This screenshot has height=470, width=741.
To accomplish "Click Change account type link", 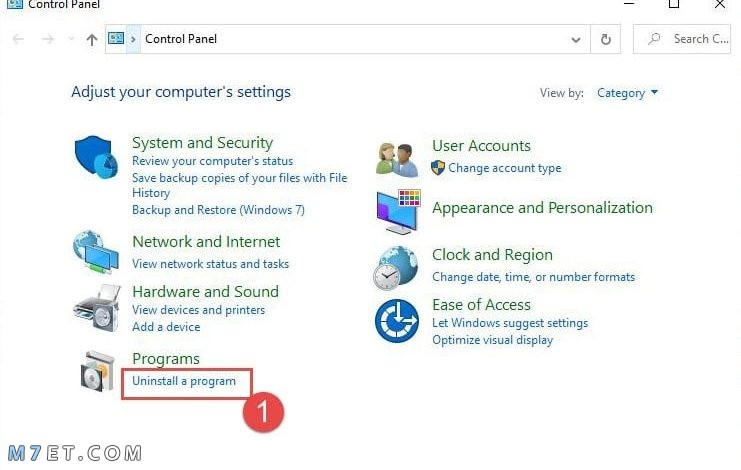I will click(x=504, y=168).
